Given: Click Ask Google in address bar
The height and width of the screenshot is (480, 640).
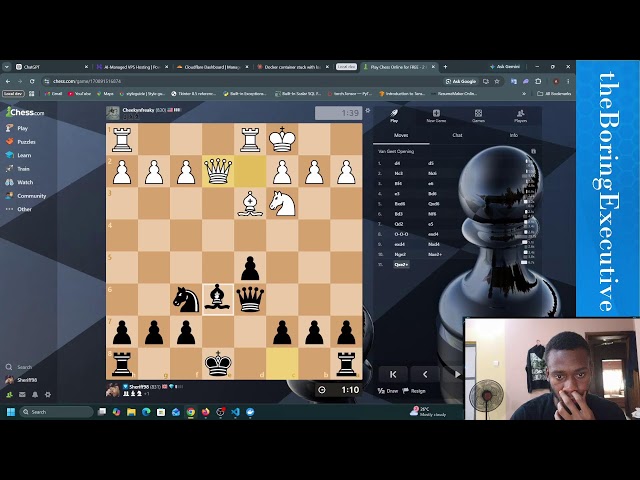Looking at the screenshot, I should coord(461,81).
